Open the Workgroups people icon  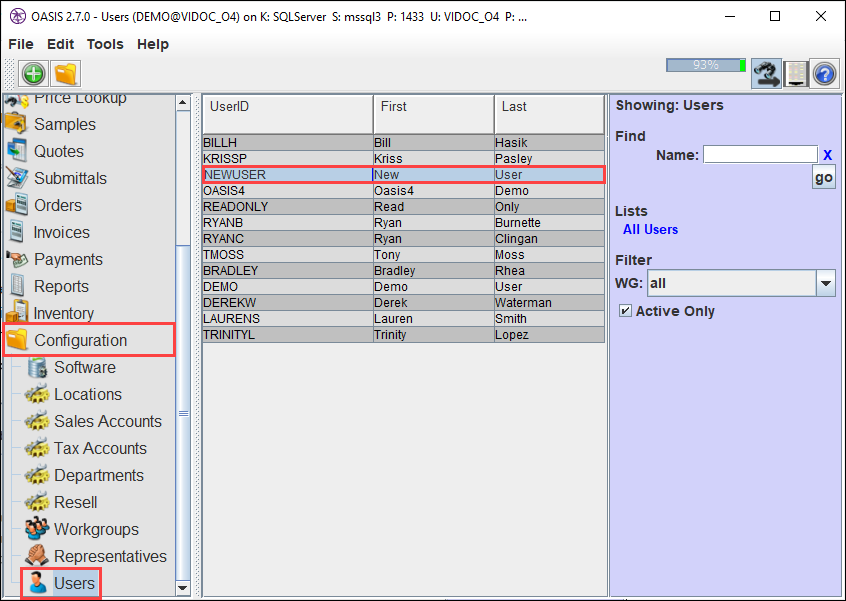point(37,529)
